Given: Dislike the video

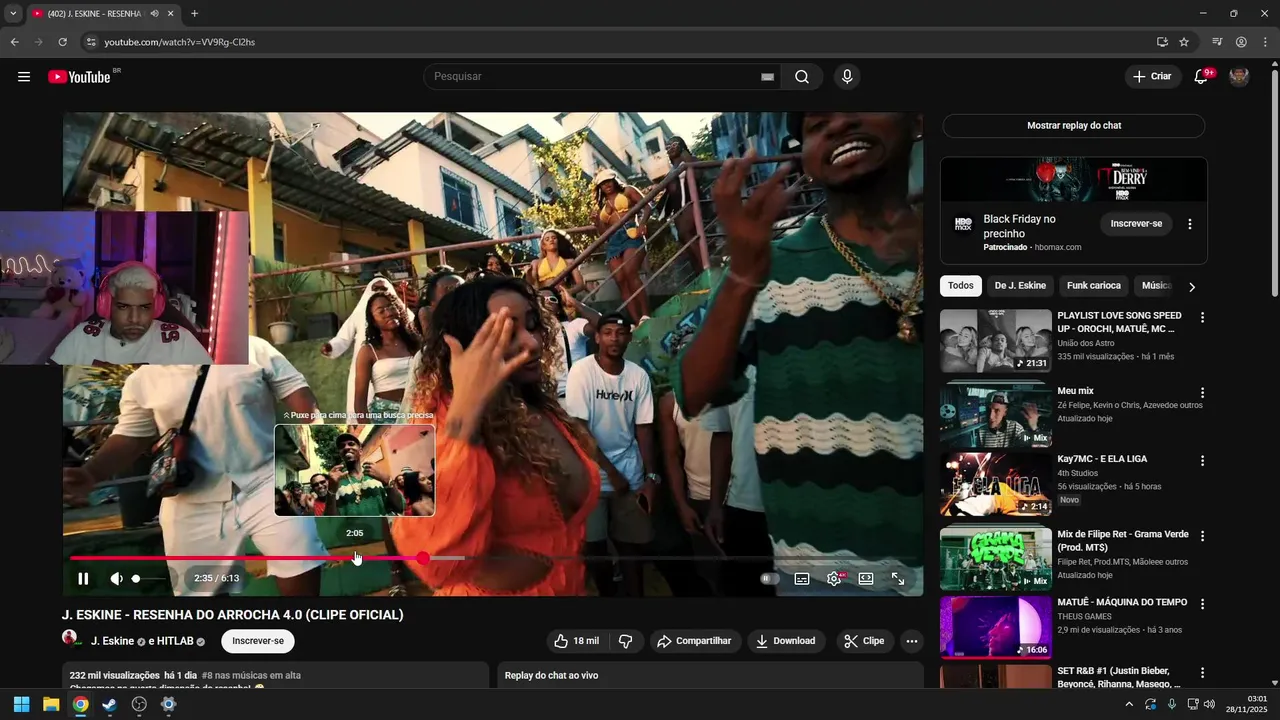Looking at the screenshot, I should click(626, 641).
